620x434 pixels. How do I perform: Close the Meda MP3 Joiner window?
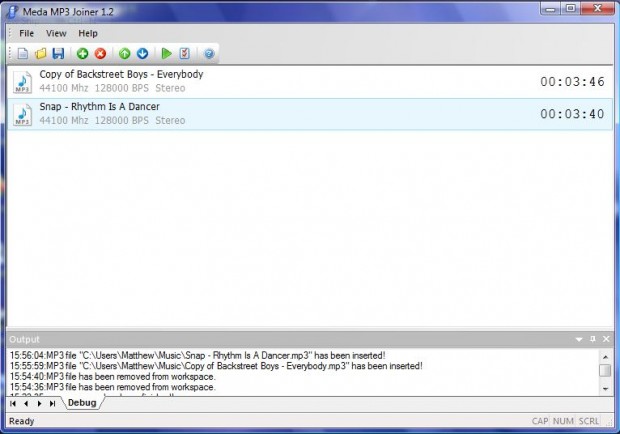597,9
